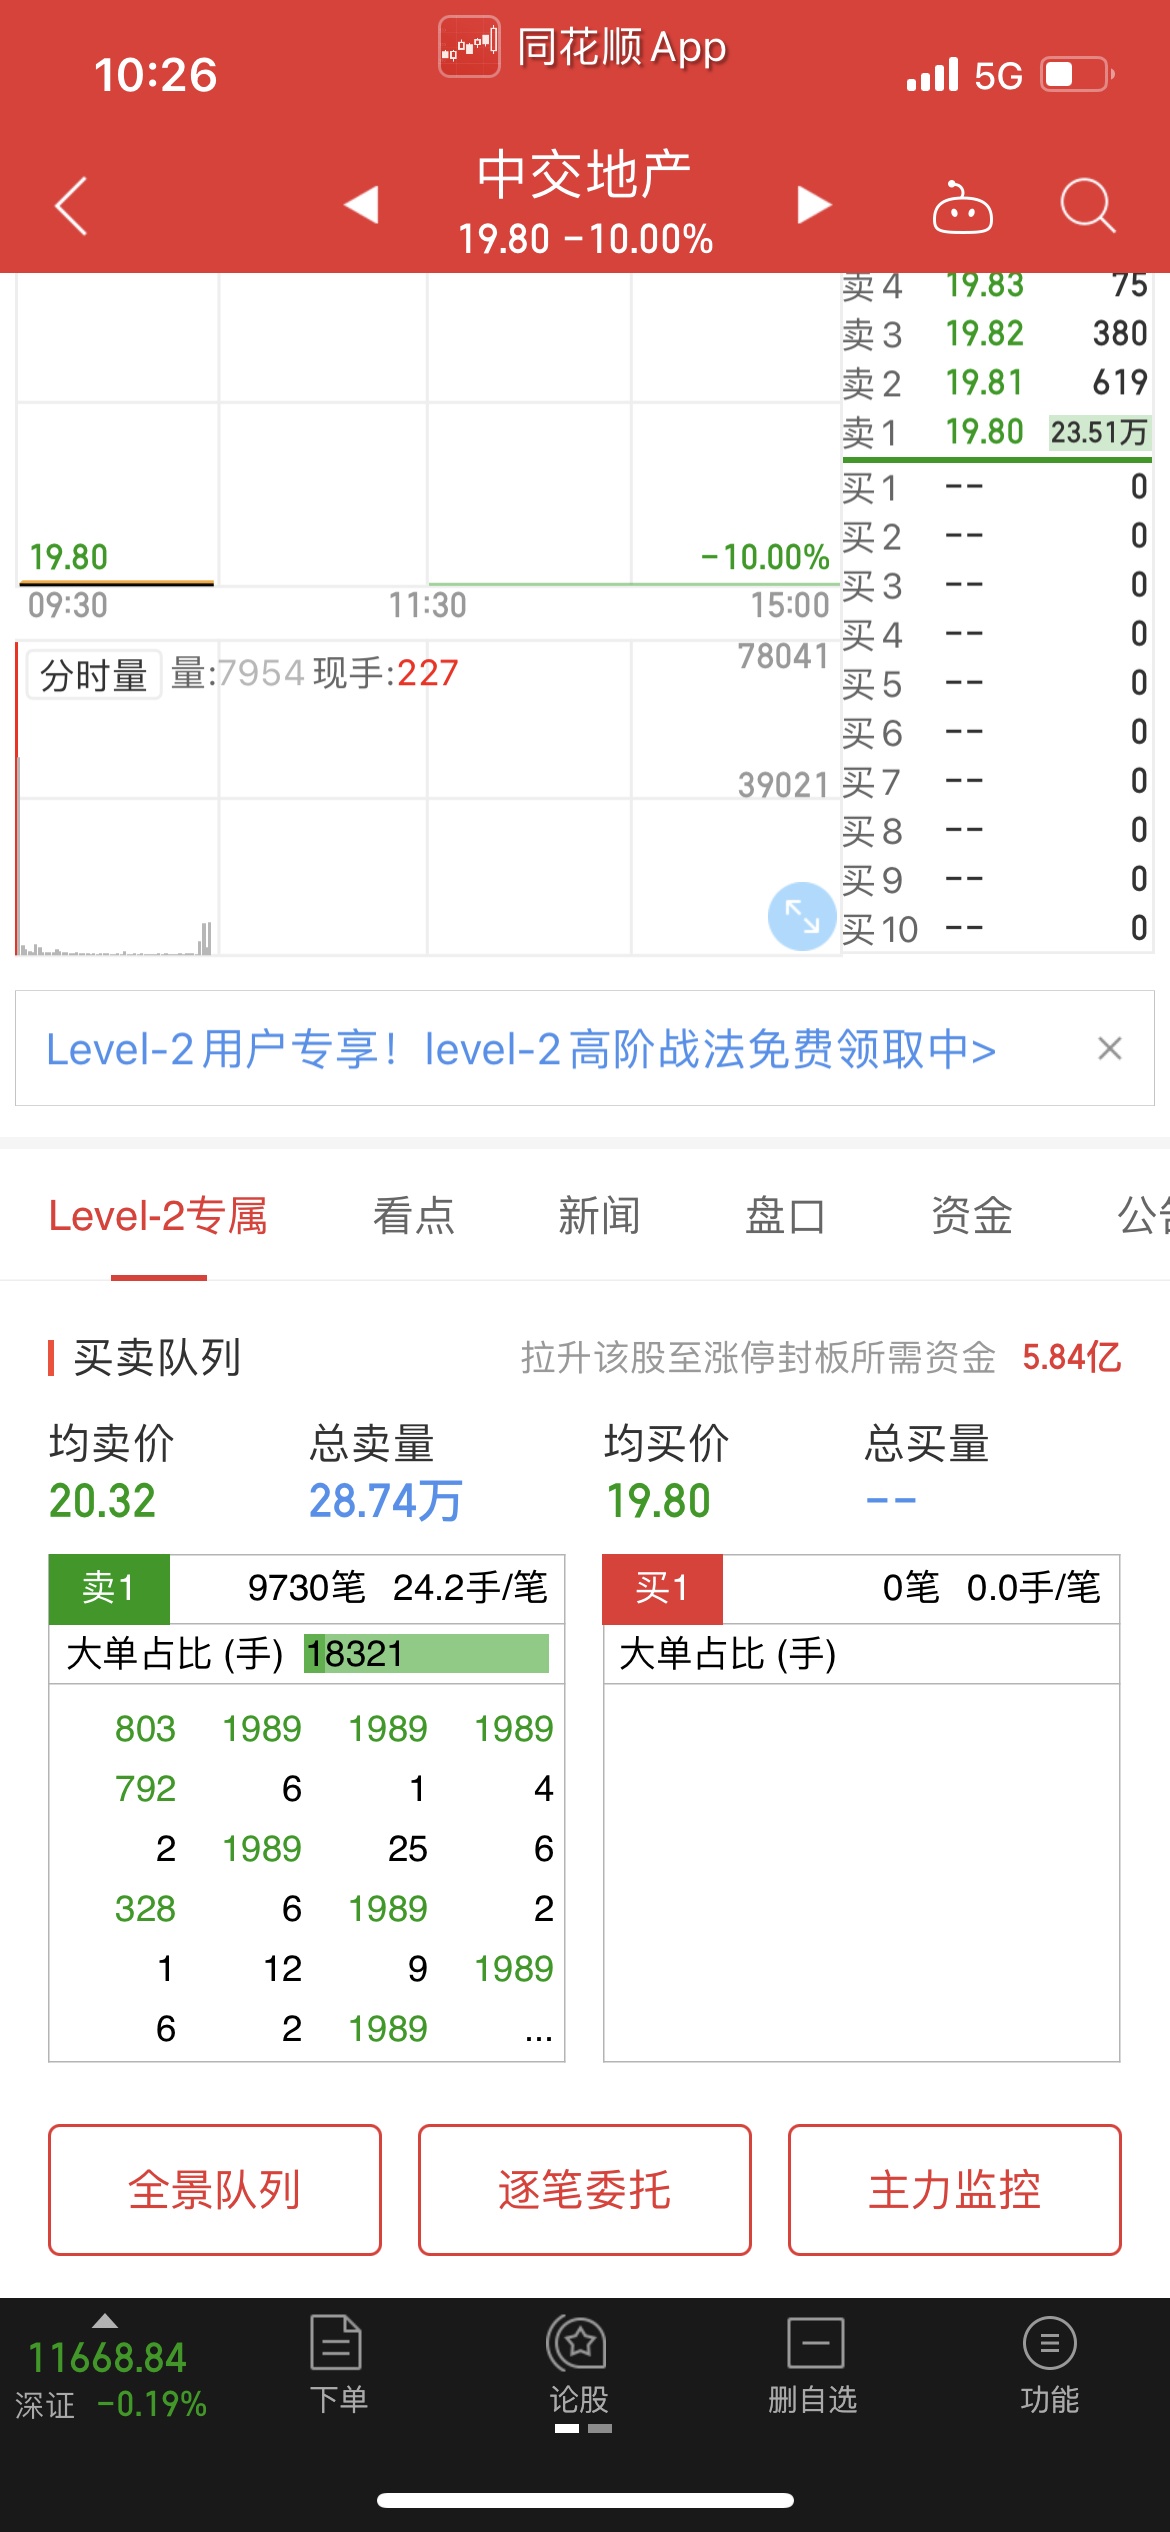1170x2532 pixels.
Task: Tap the 328 sell queue entry
Action: pyautogui.click(x=145, y=1909)
